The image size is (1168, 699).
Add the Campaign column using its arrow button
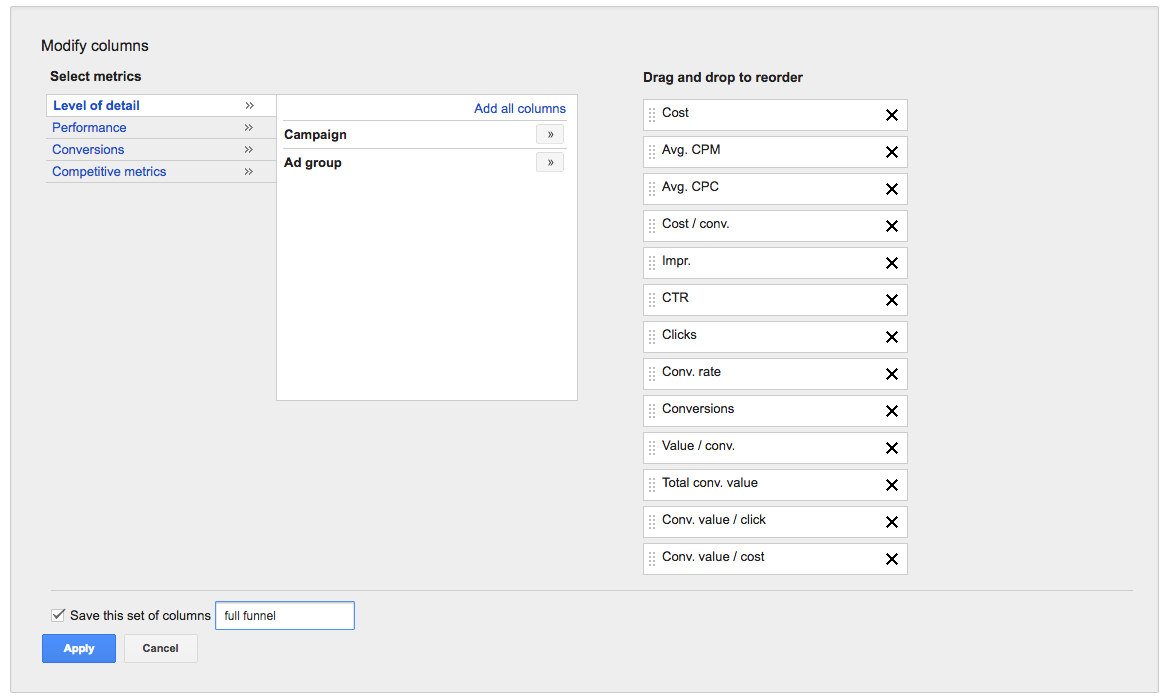549,134
